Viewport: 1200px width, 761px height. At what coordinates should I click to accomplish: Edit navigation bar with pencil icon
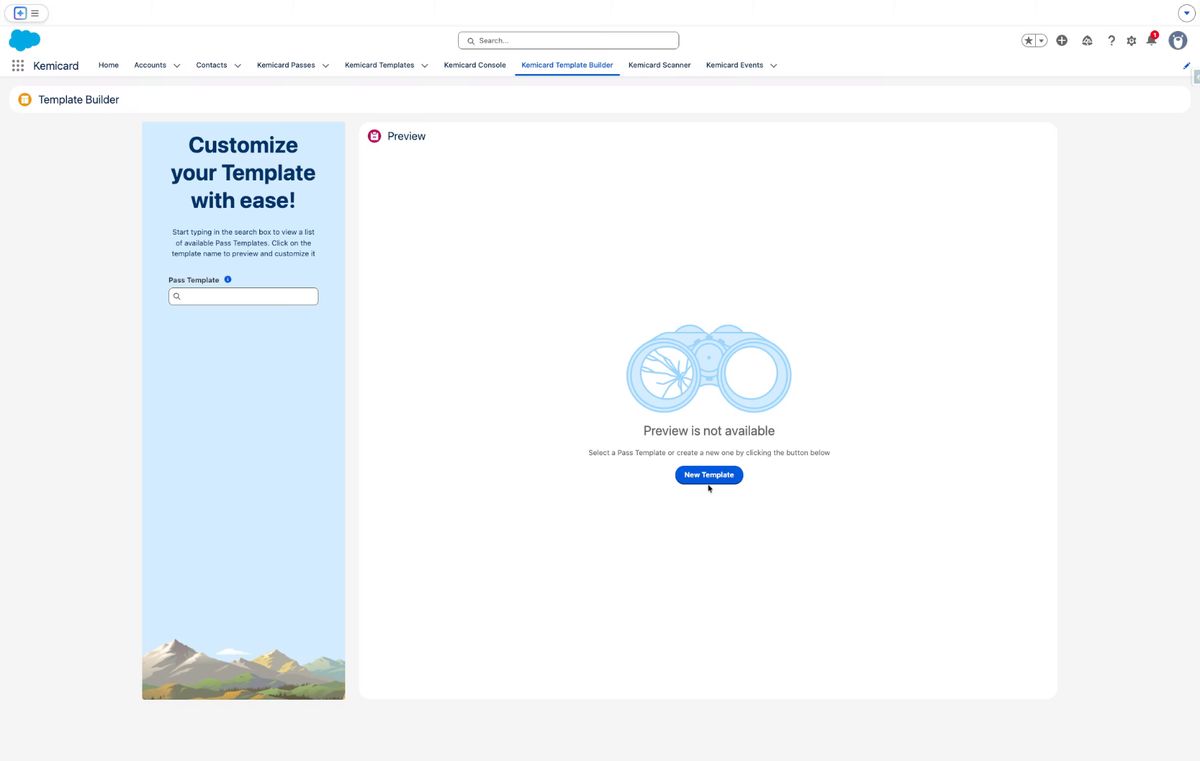tap(1187, 65)
